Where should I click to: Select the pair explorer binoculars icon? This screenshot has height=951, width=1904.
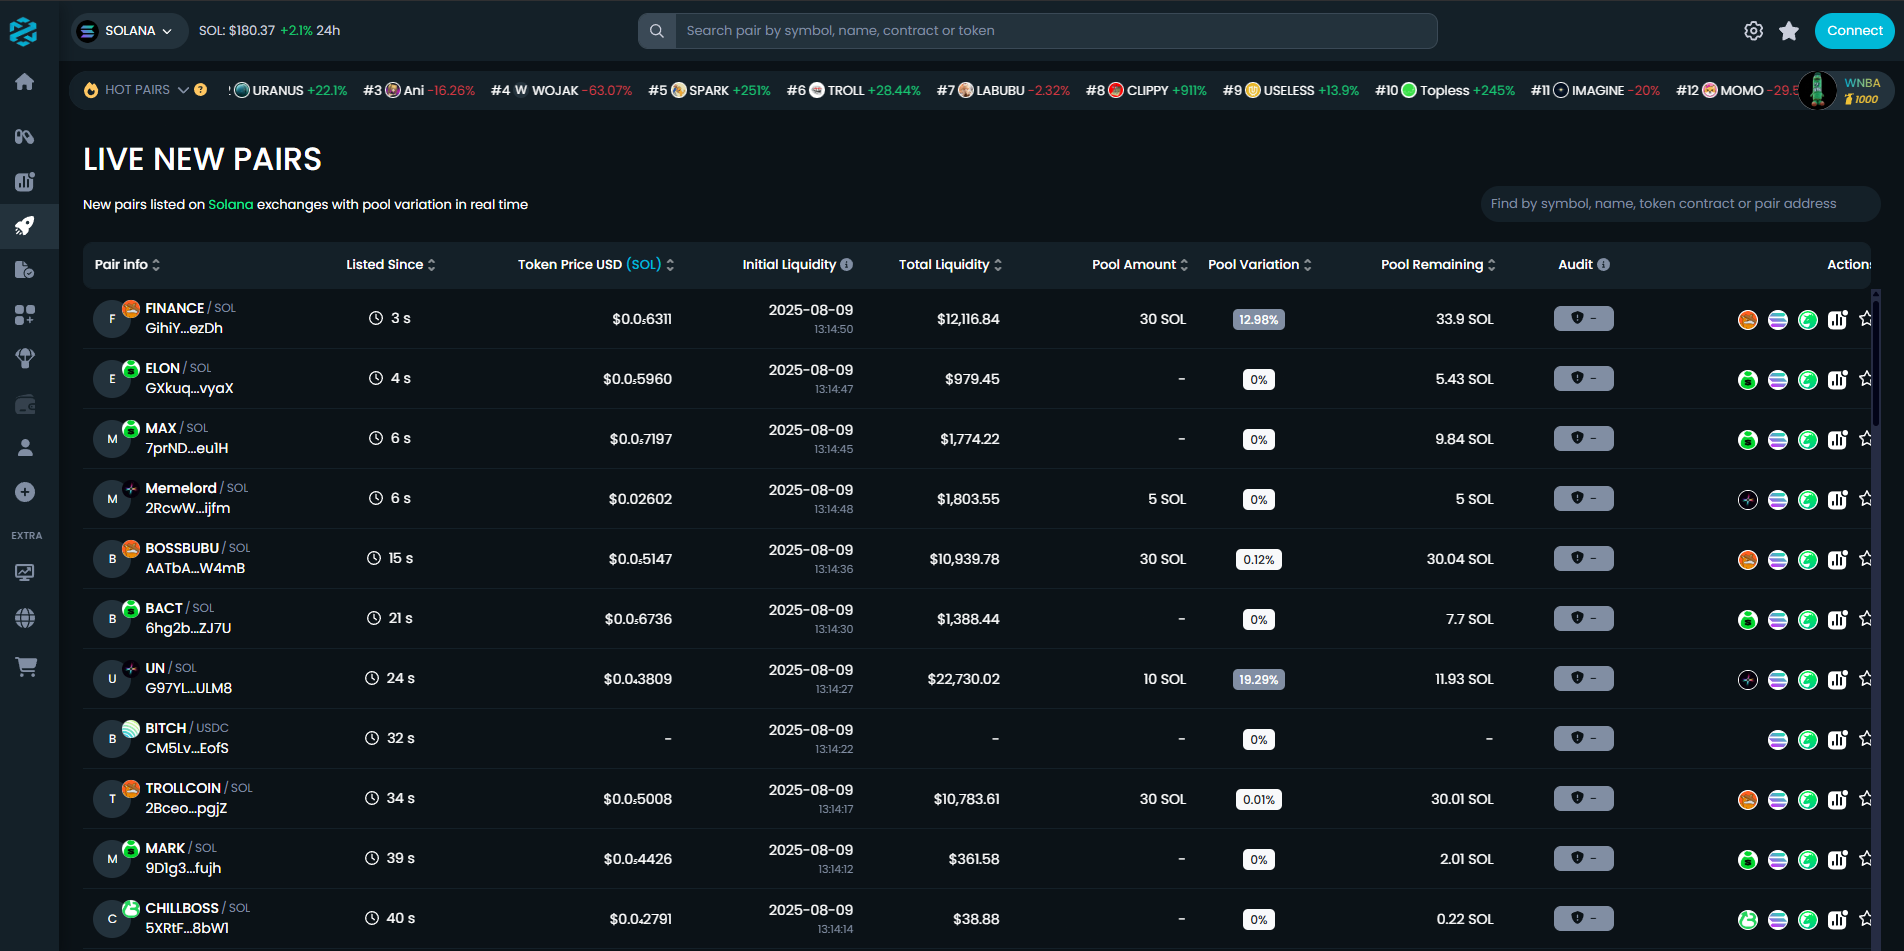[x=24, y=136]
